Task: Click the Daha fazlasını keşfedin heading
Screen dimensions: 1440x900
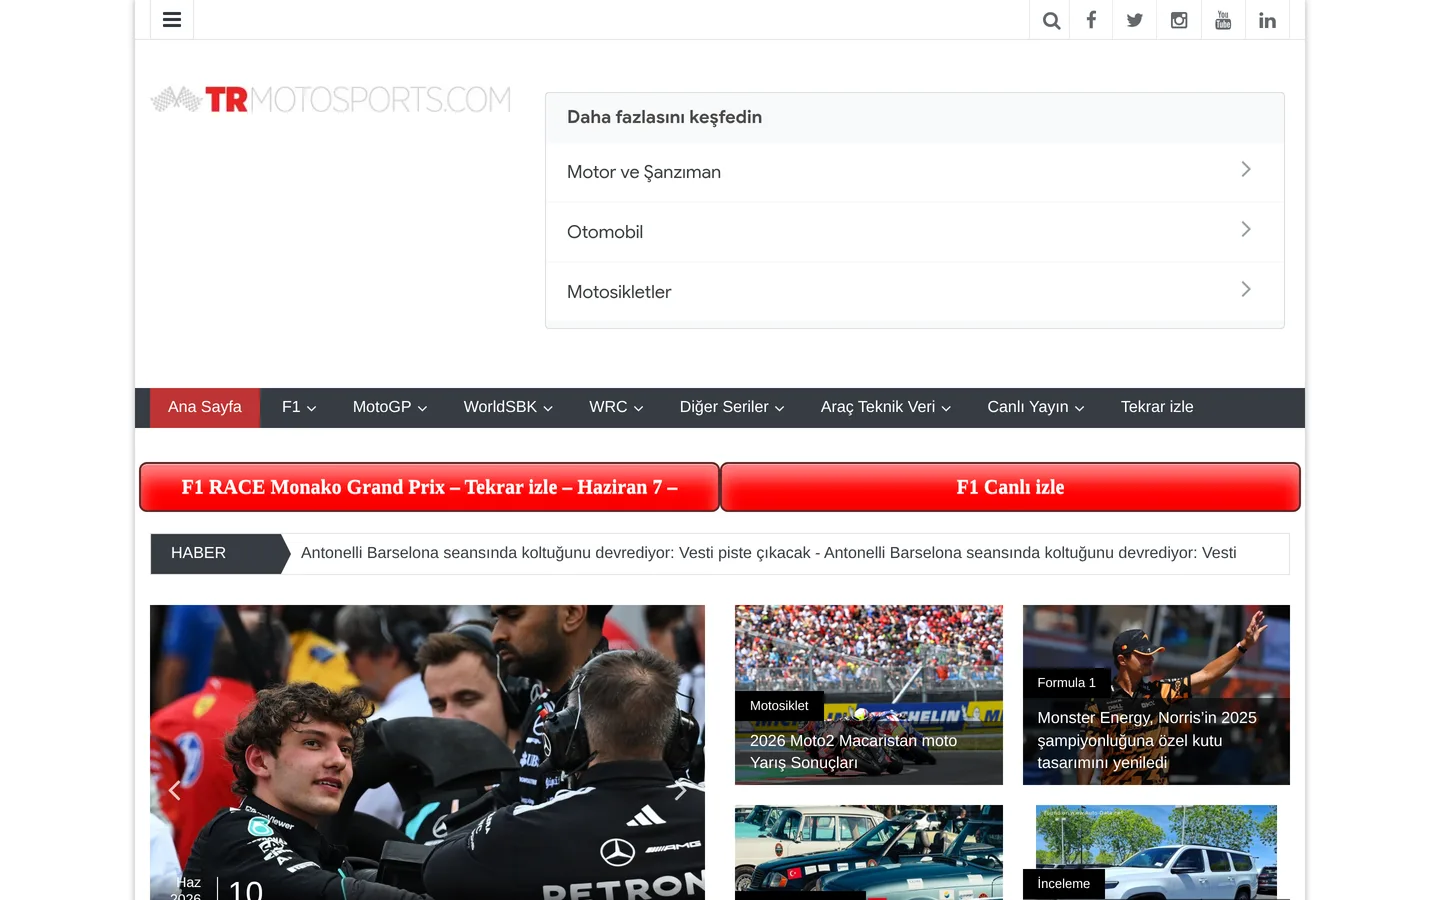Action: click(664, 117)
